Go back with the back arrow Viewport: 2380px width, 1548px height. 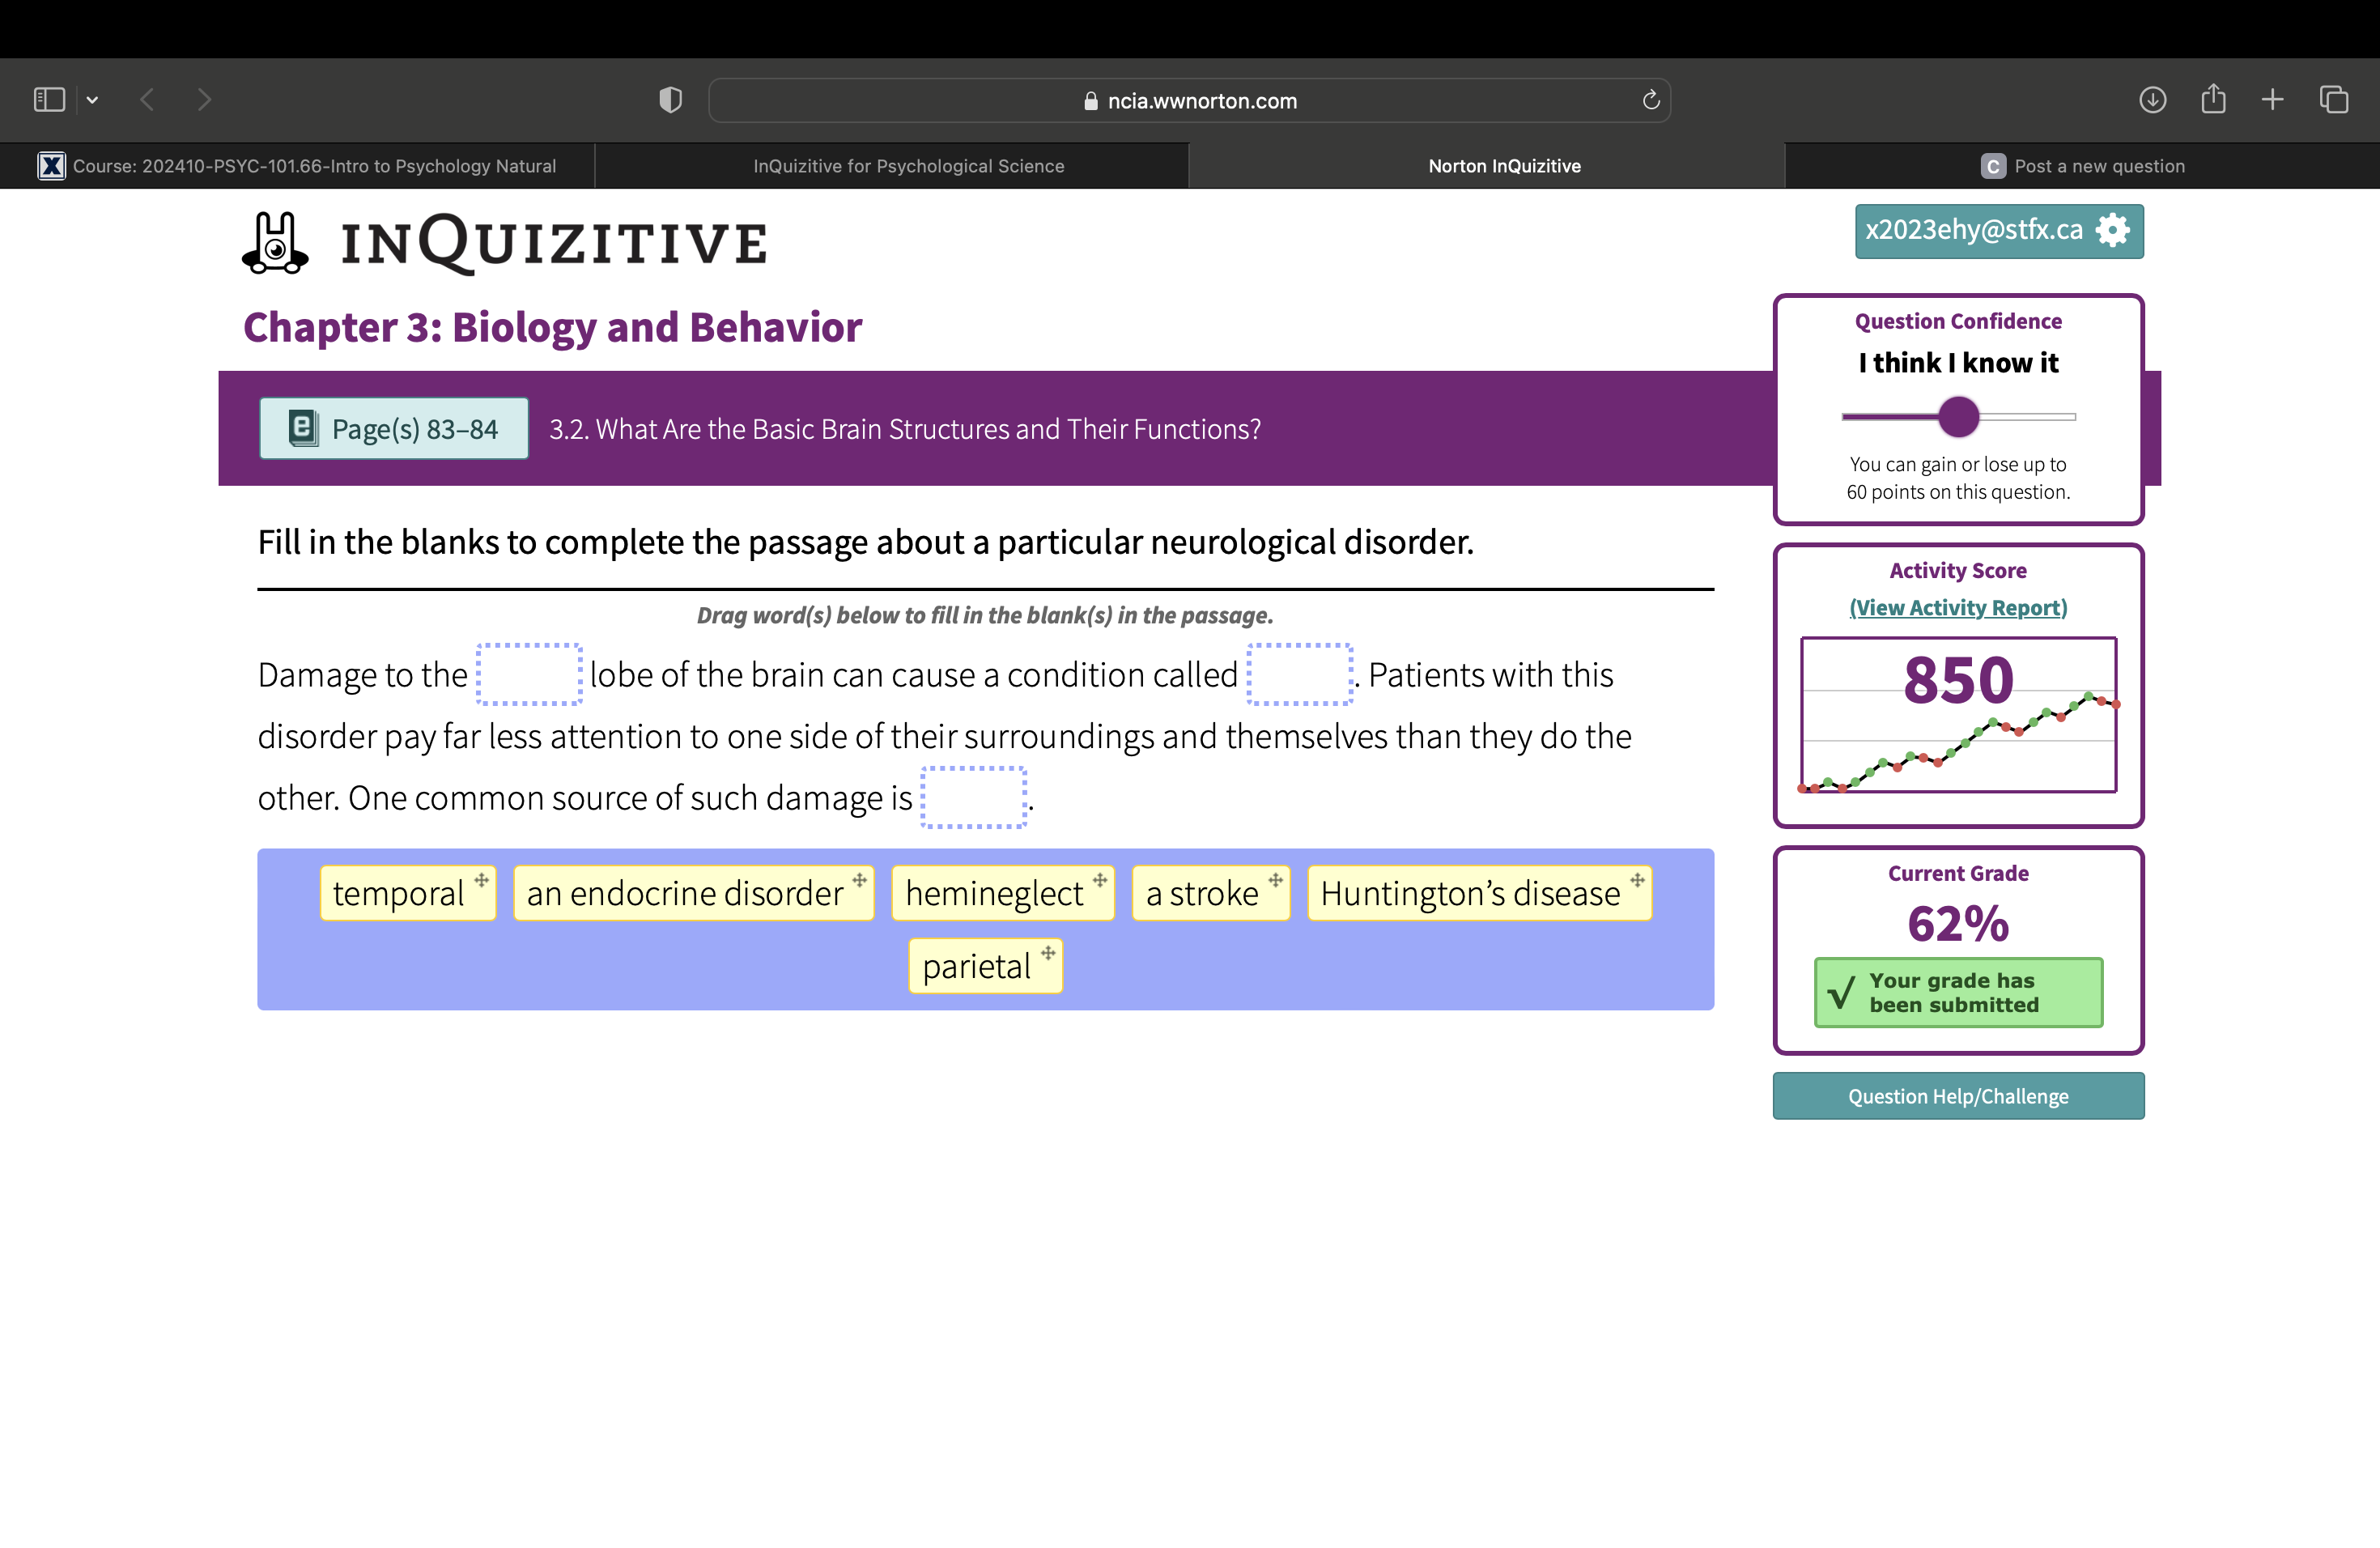click(147, 100)
